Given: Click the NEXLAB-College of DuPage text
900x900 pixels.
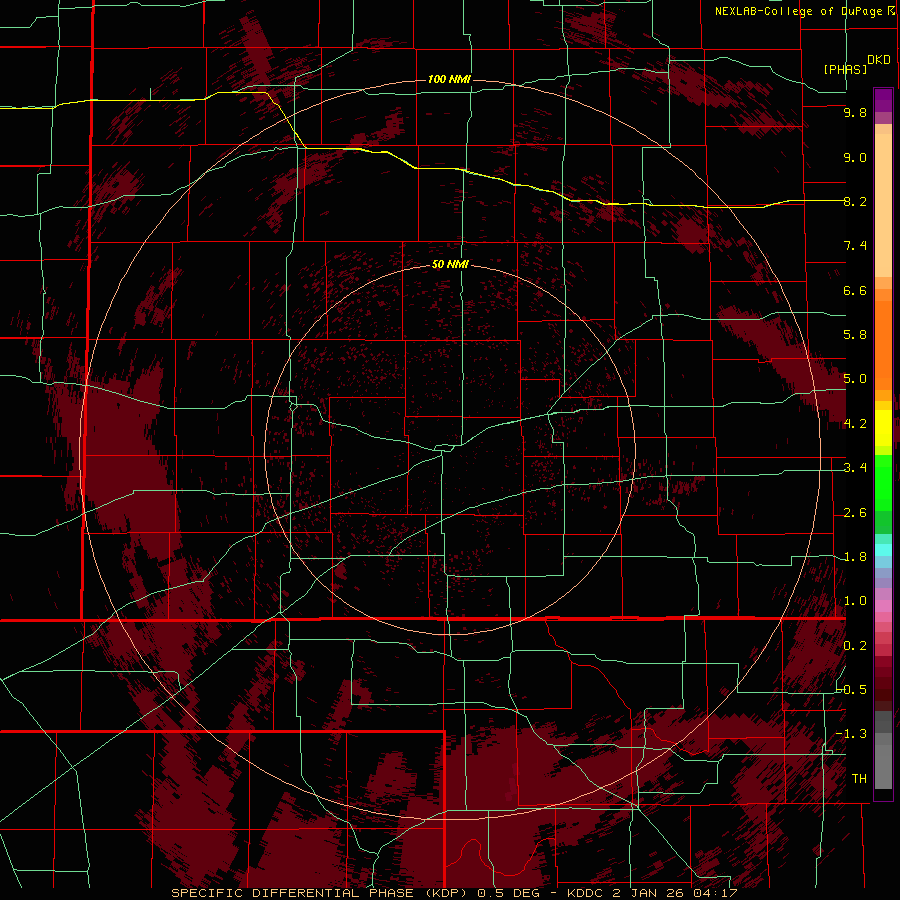Looking at the screenshot, I should coord(798,11).
